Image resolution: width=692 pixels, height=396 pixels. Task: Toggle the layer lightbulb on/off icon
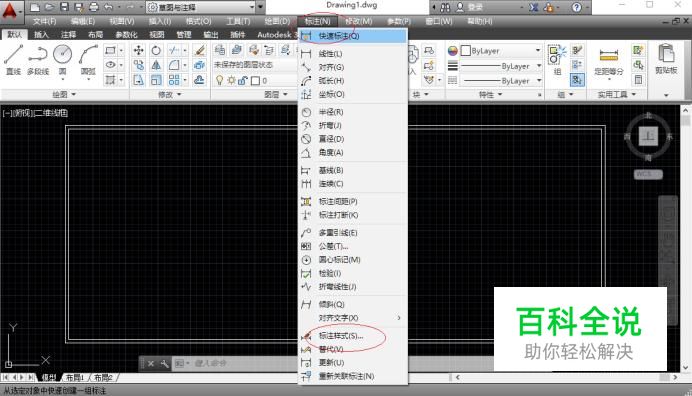coord(219,80)
